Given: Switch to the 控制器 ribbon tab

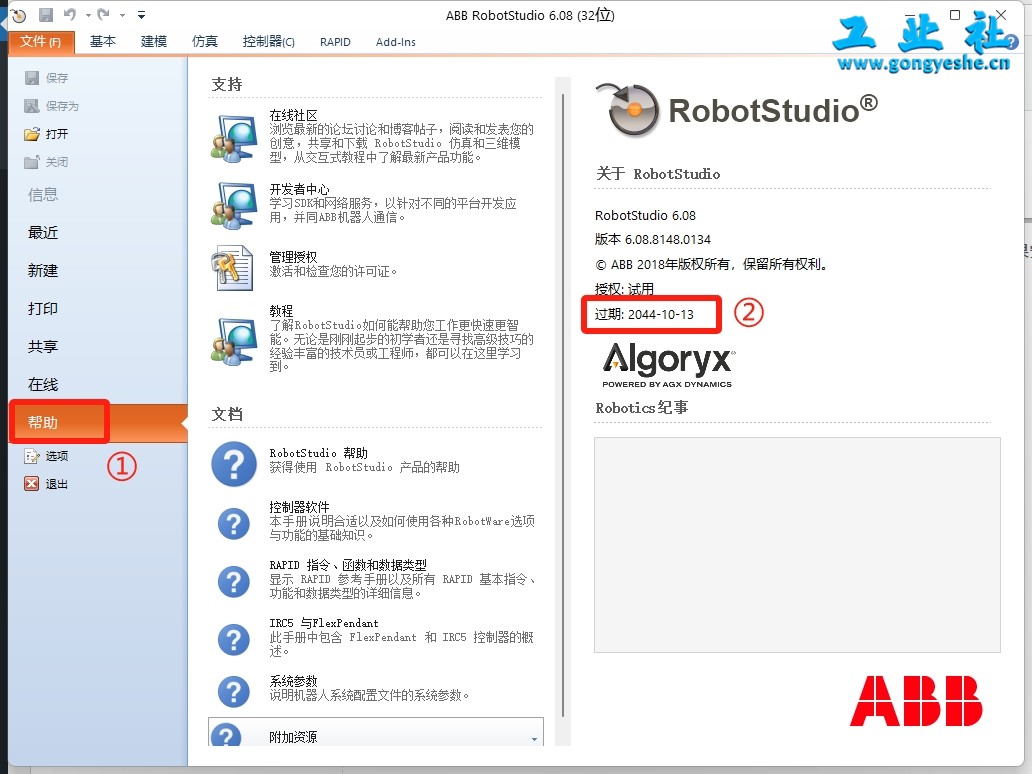Looking at the screenshot, I should pos(269,41).
